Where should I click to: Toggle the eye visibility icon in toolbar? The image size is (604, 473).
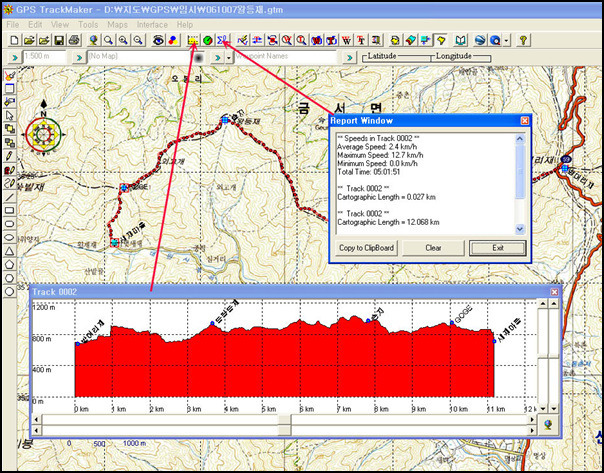click(158, 40)
